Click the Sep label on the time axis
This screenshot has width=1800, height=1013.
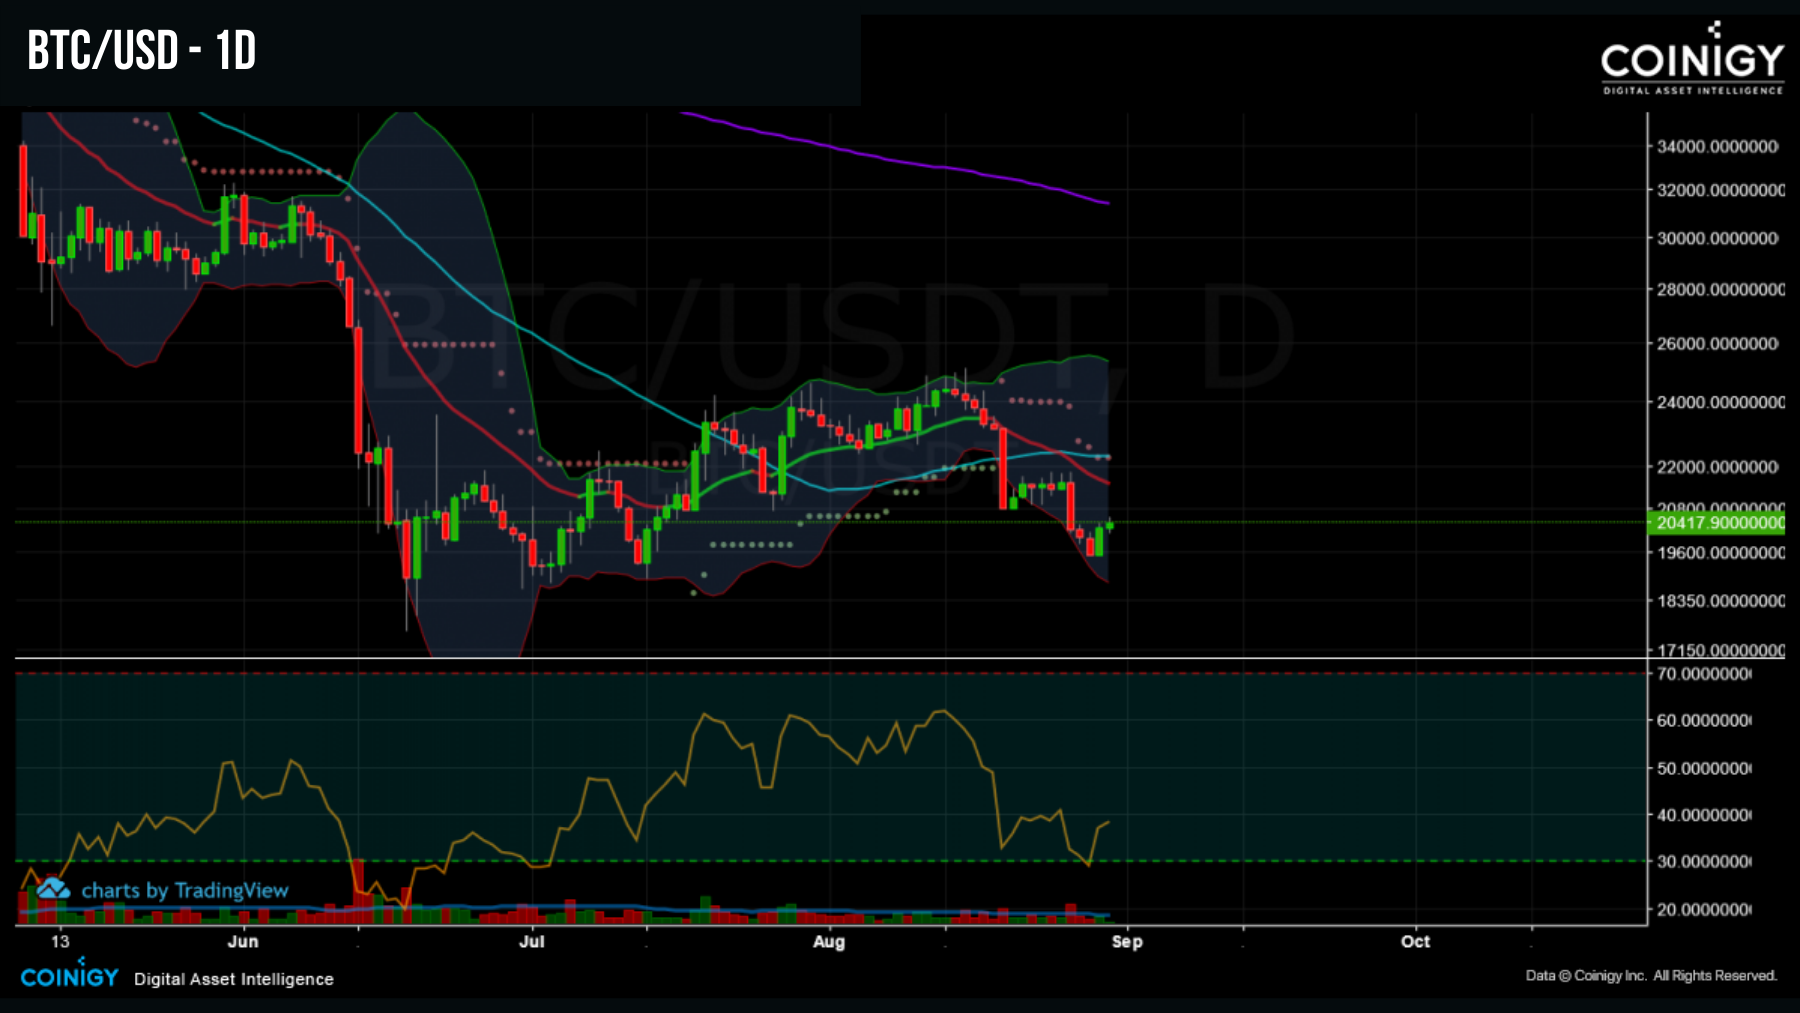click(x=1130, y=941)
